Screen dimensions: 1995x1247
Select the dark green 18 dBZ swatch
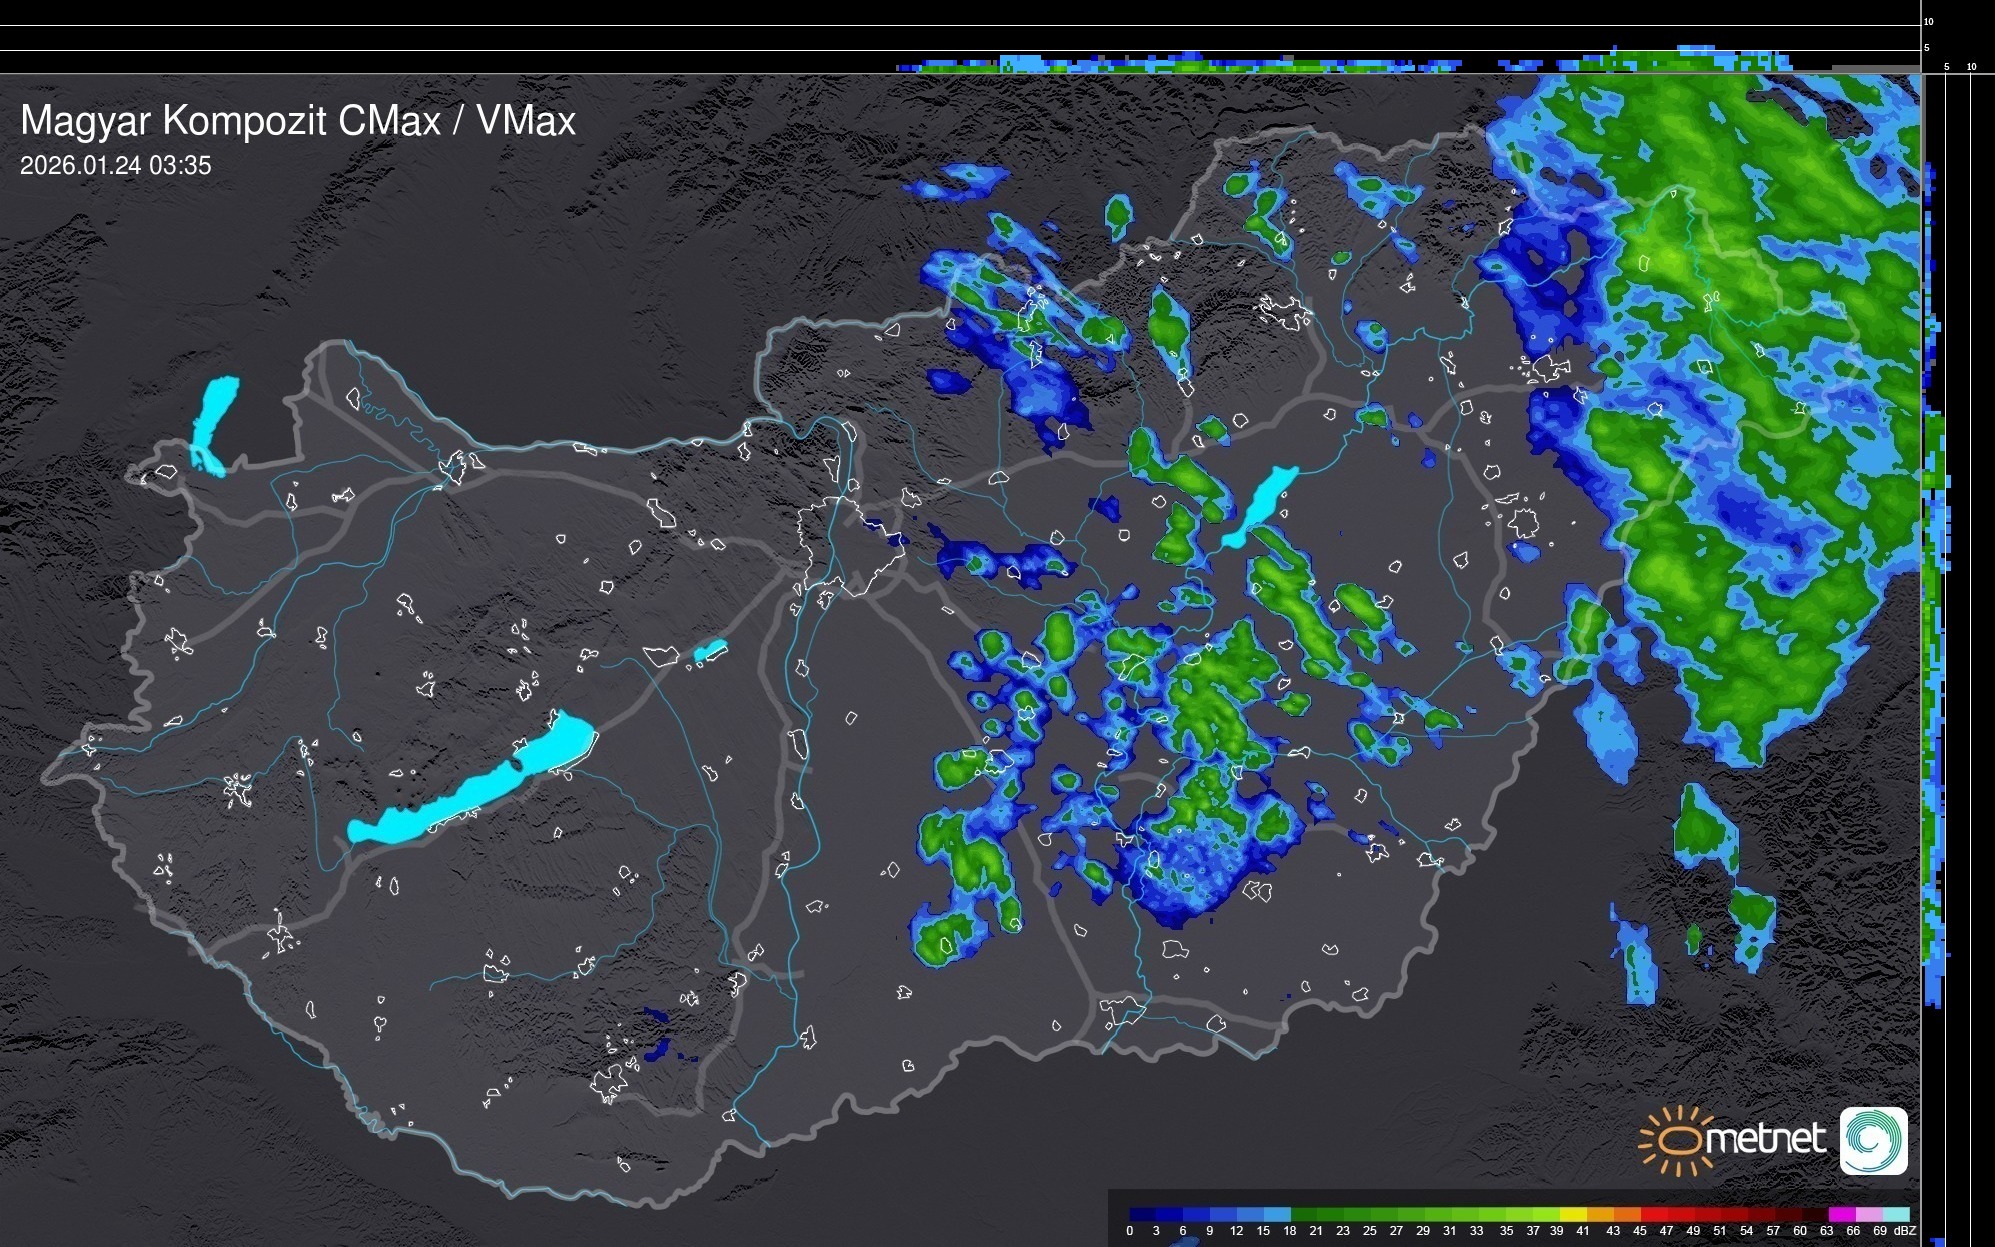[x=1303, y=1214]
